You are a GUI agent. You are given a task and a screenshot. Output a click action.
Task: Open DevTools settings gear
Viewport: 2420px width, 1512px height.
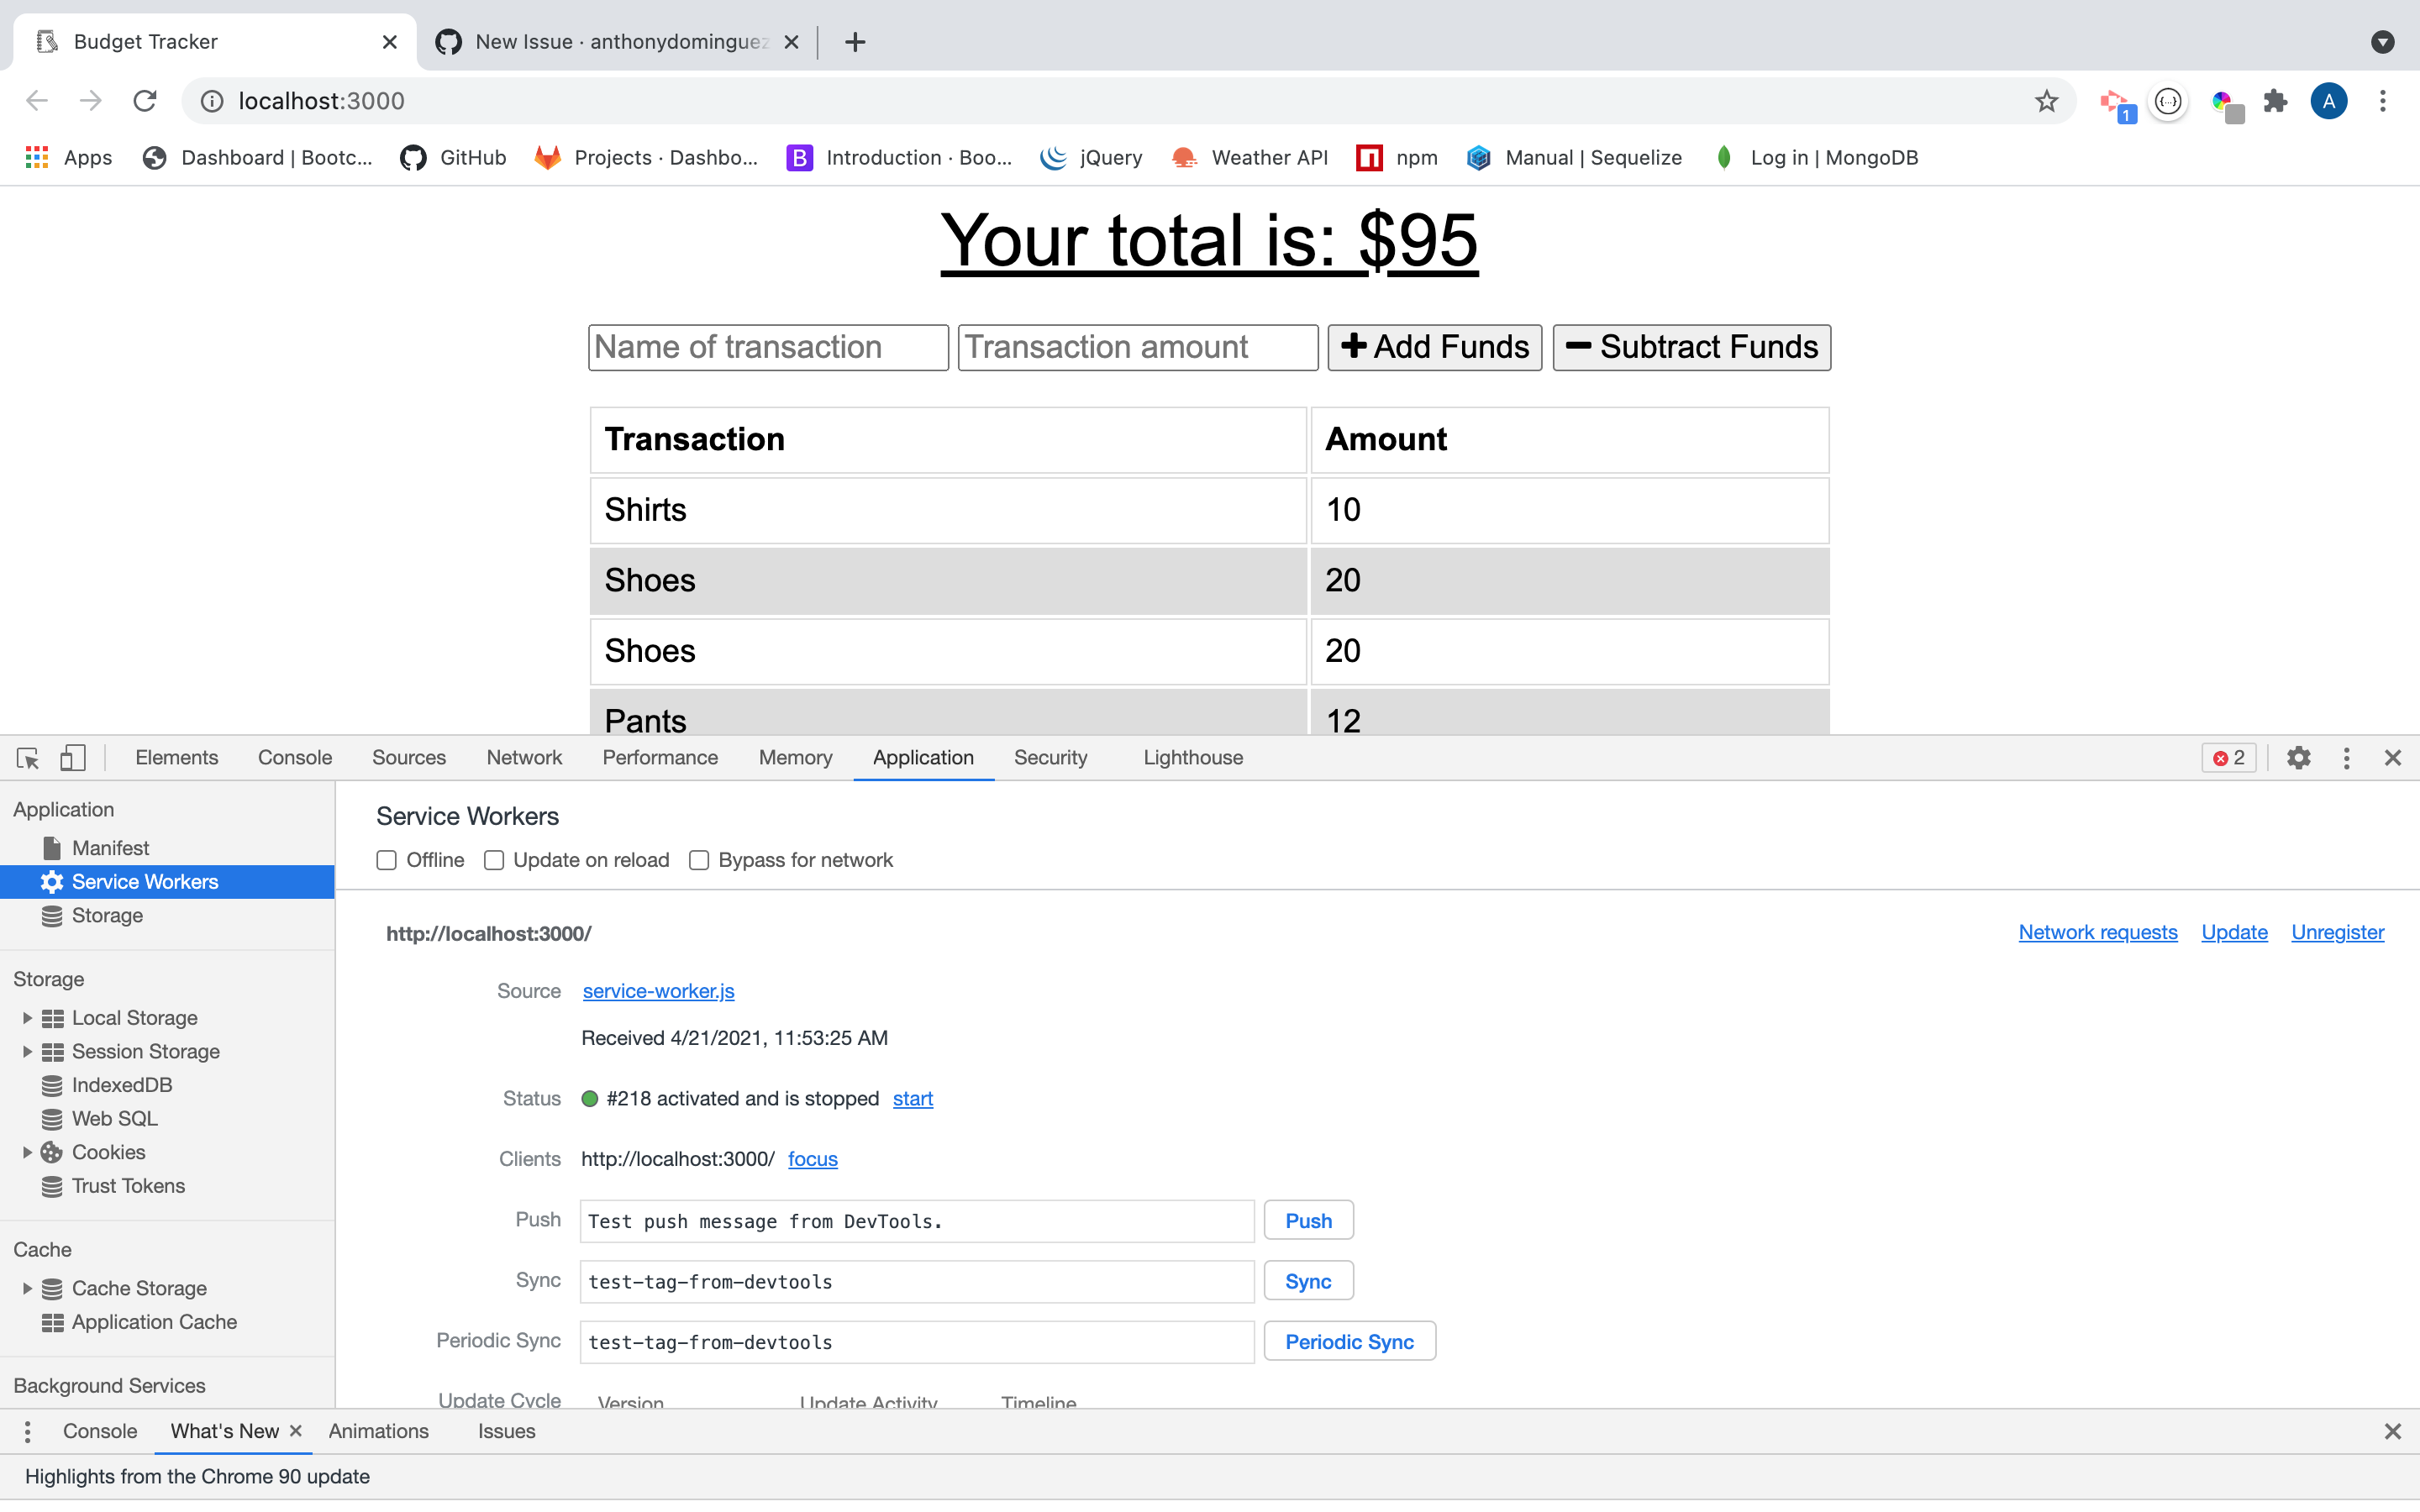(2299, 757)
